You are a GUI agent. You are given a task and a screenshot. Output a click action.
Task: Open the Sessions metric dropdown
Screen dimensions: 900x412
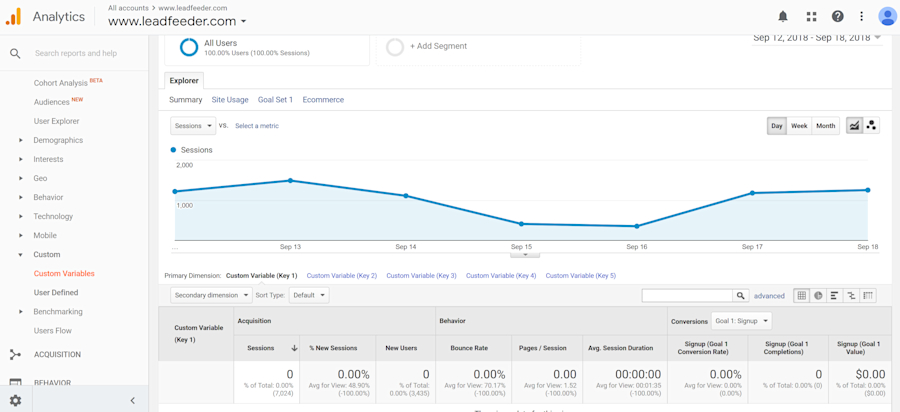tap(193, 126)
